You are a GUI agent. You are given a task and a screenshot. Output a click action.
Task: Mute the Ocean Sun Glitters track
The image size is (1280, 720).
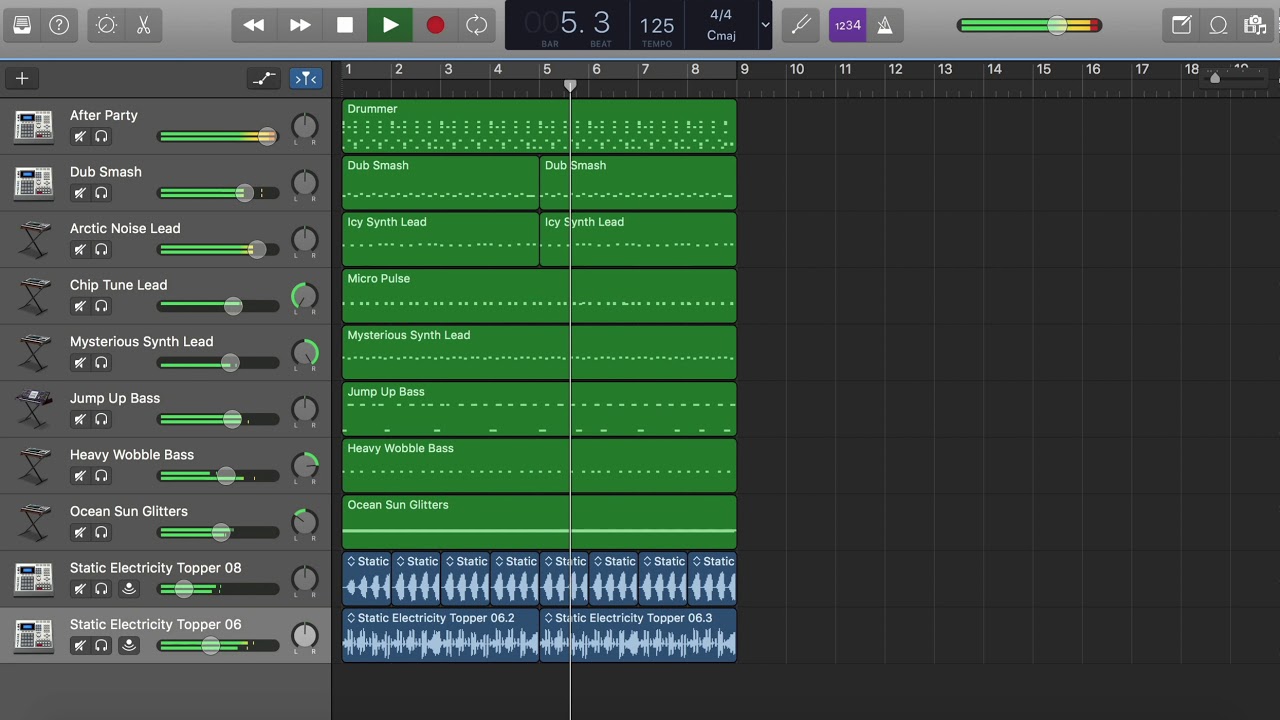tap(80, 533)
